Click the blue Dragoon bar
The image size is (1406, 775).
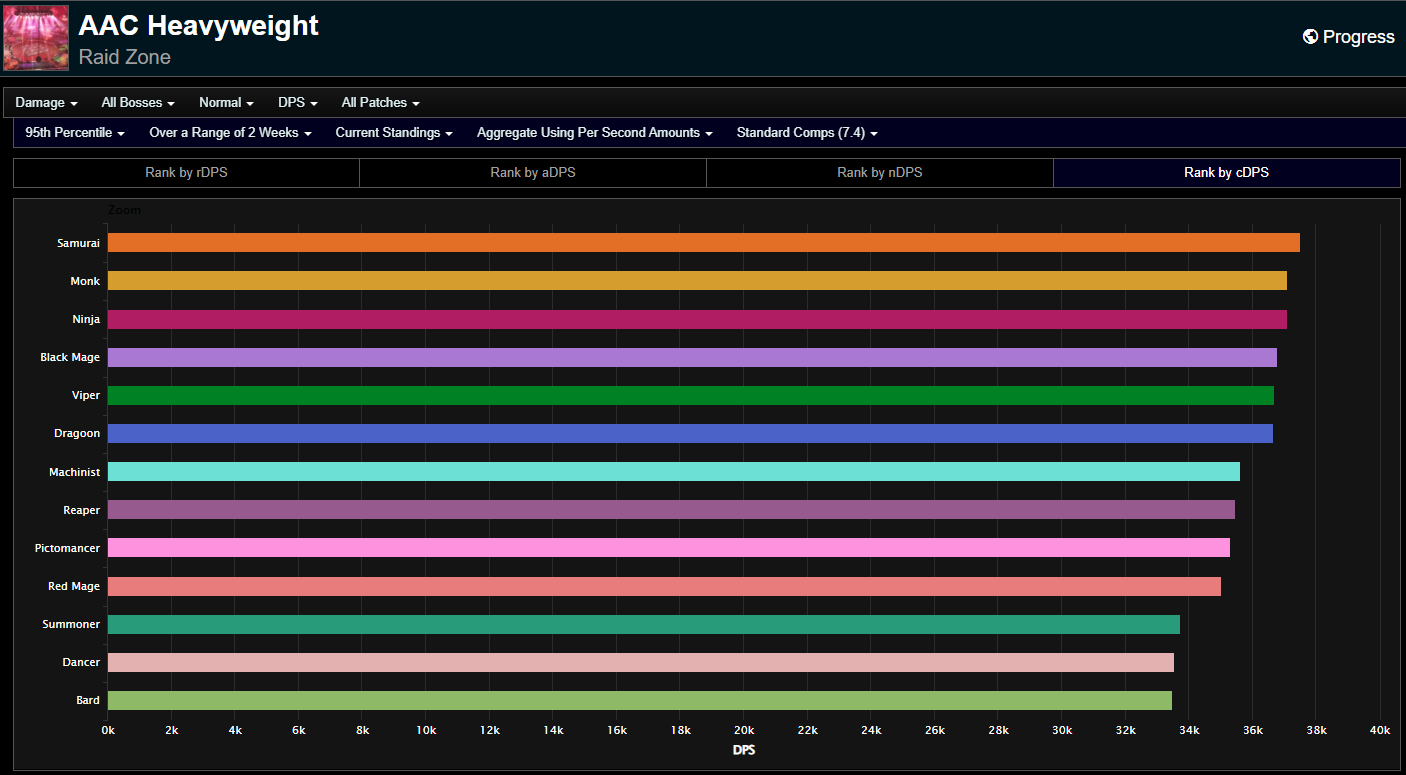pyautogui.click(x=690, y=433)
